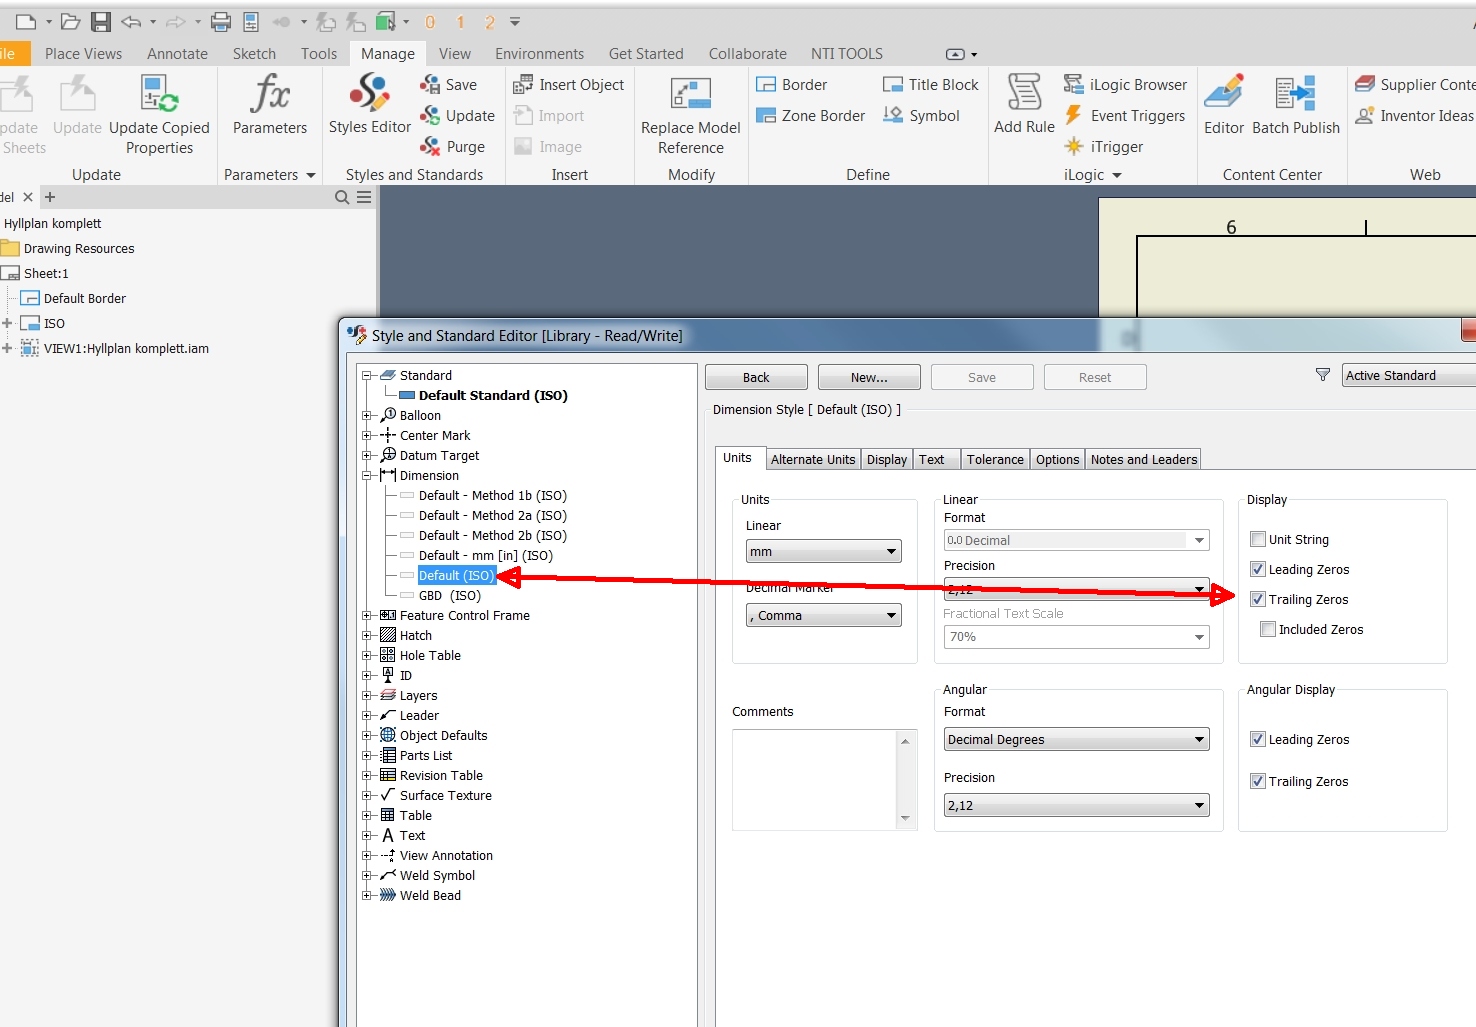Open the Active Standard filter dropdown
The height and width of the screenshot is (1027, 1476).
[1409, 376]
